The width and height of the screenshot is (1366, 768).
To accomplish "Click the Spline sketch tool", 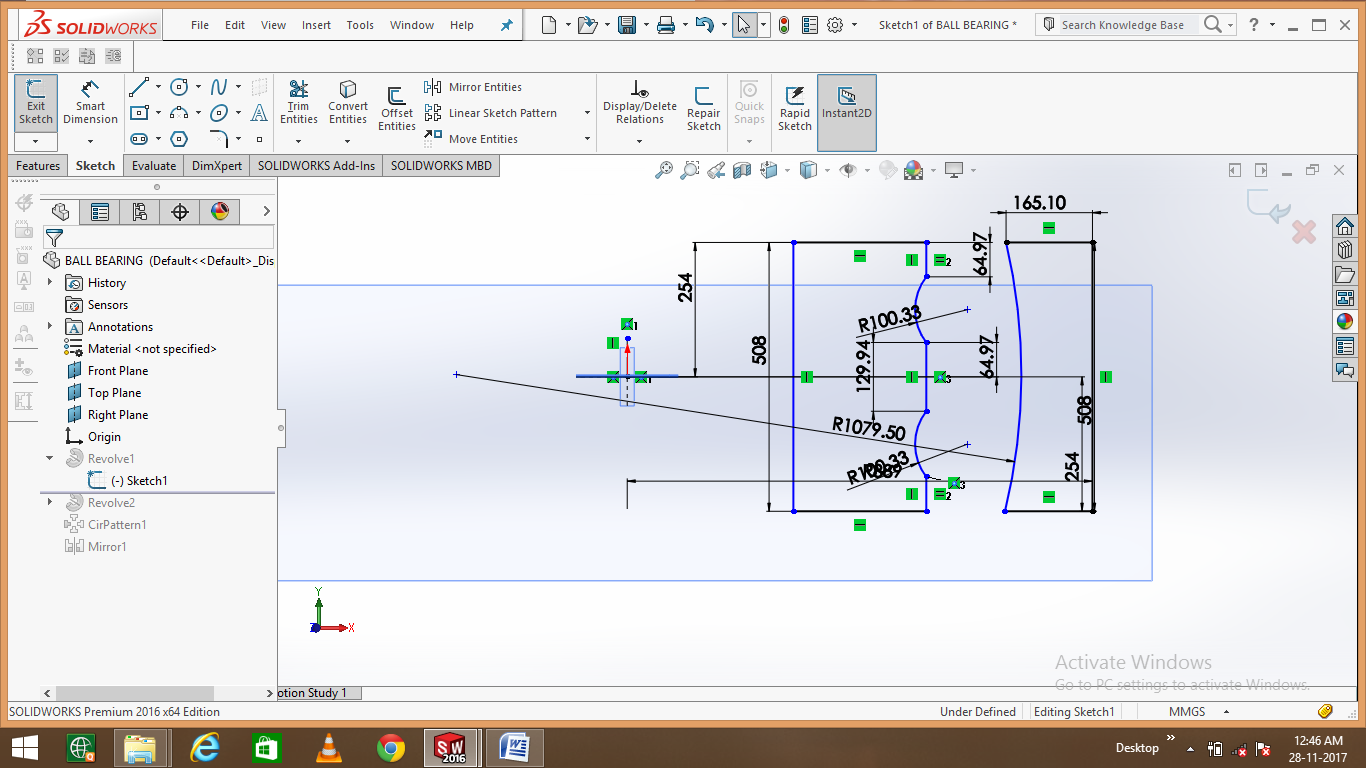I will [x=221, y=87].
